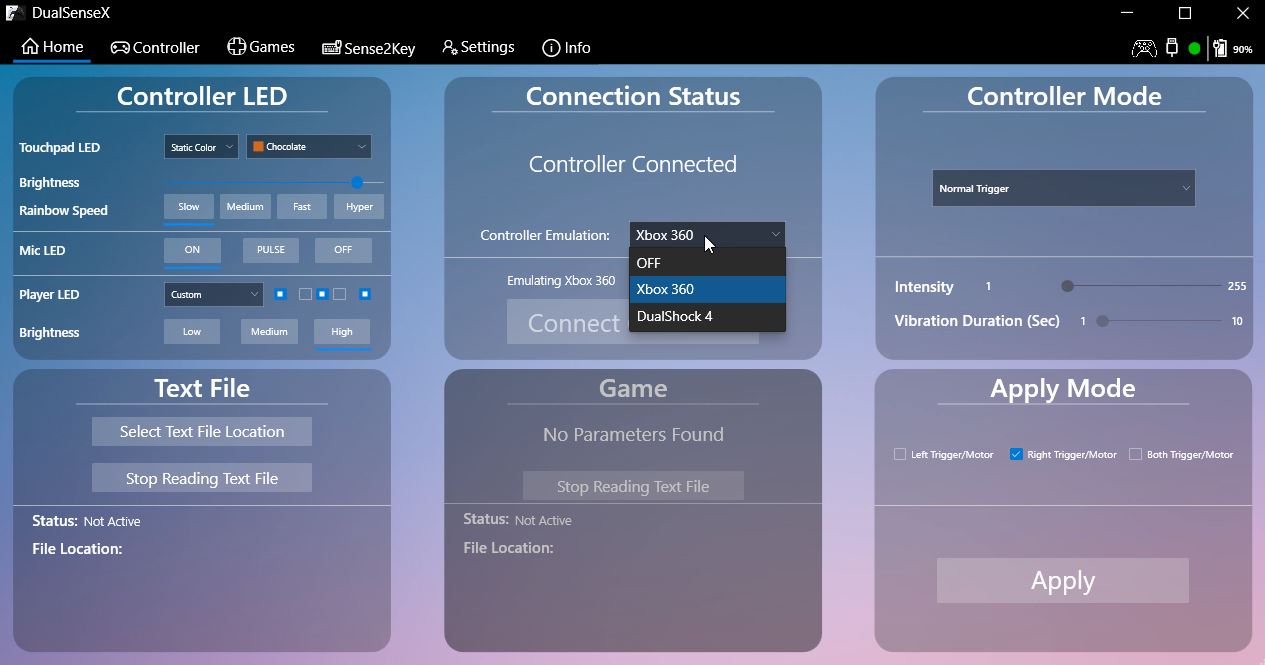Click the Games globe icon
The image size is (1265, 665).
[236, 46]
